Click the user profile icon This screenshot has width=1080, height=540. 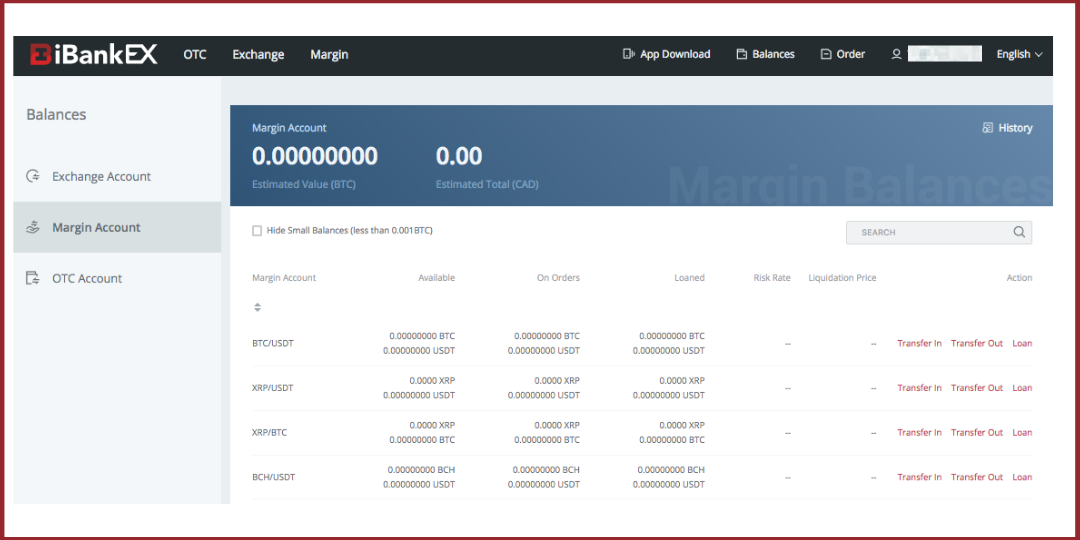tap(896, 54)
